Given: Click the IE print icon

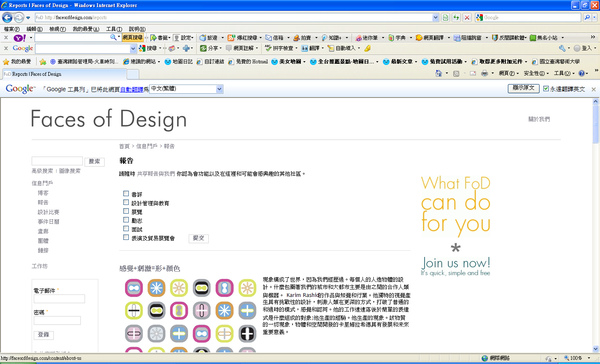Looking at the screenshot, I should click(484, 73).
